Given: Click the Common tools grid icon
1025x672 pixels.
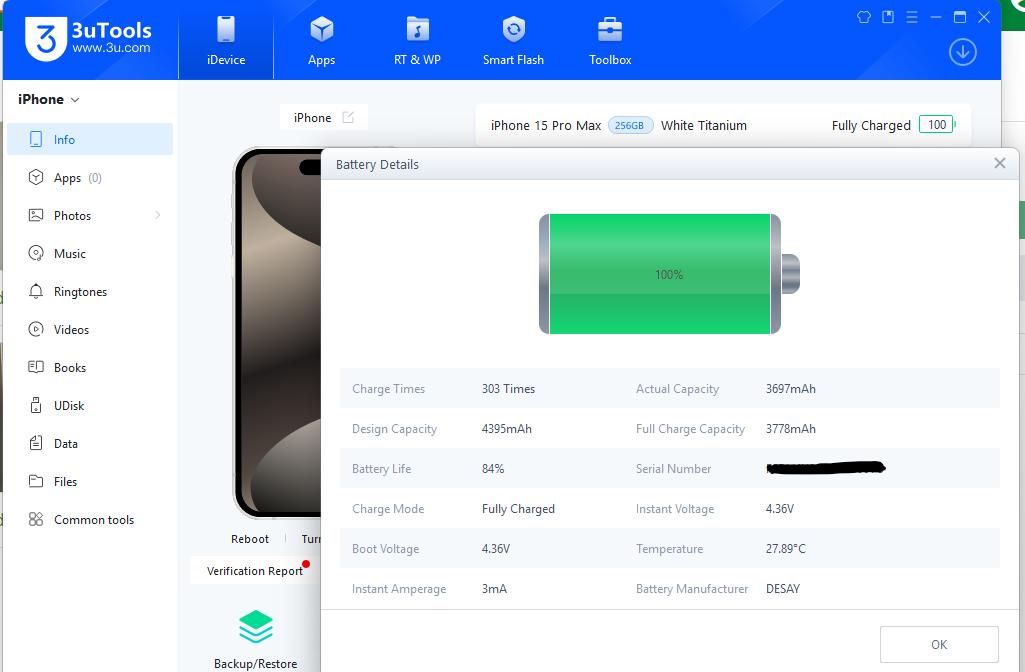Looking at the screenshot, I should coord(36,519).
